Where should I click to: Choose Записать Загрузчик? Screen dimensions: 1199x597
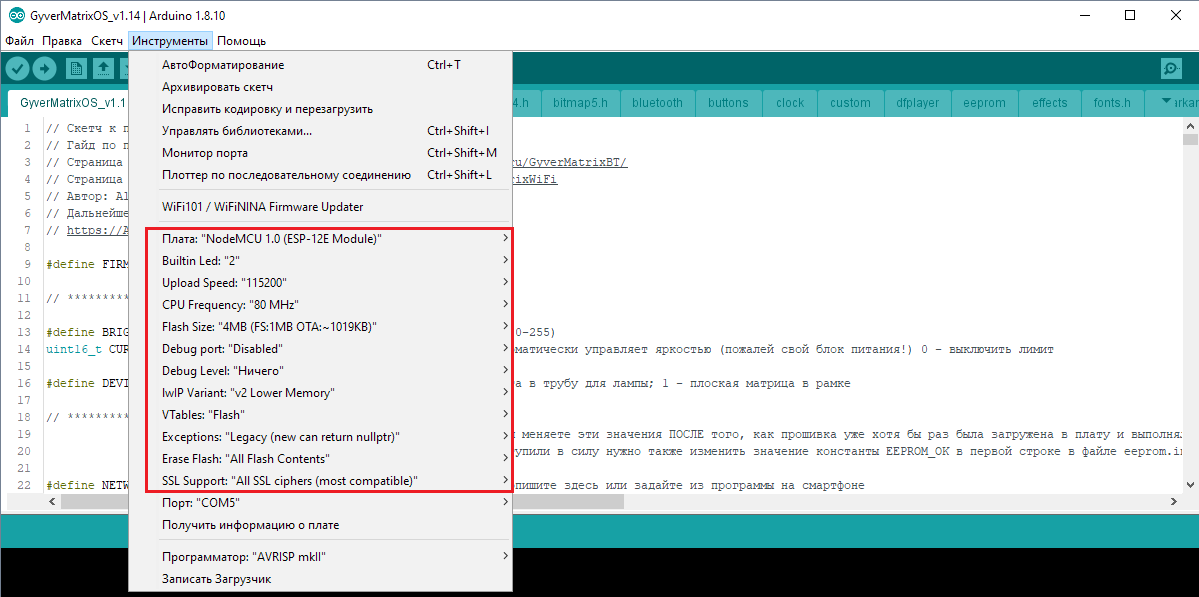pyautogui.click(x=320, y=579)
